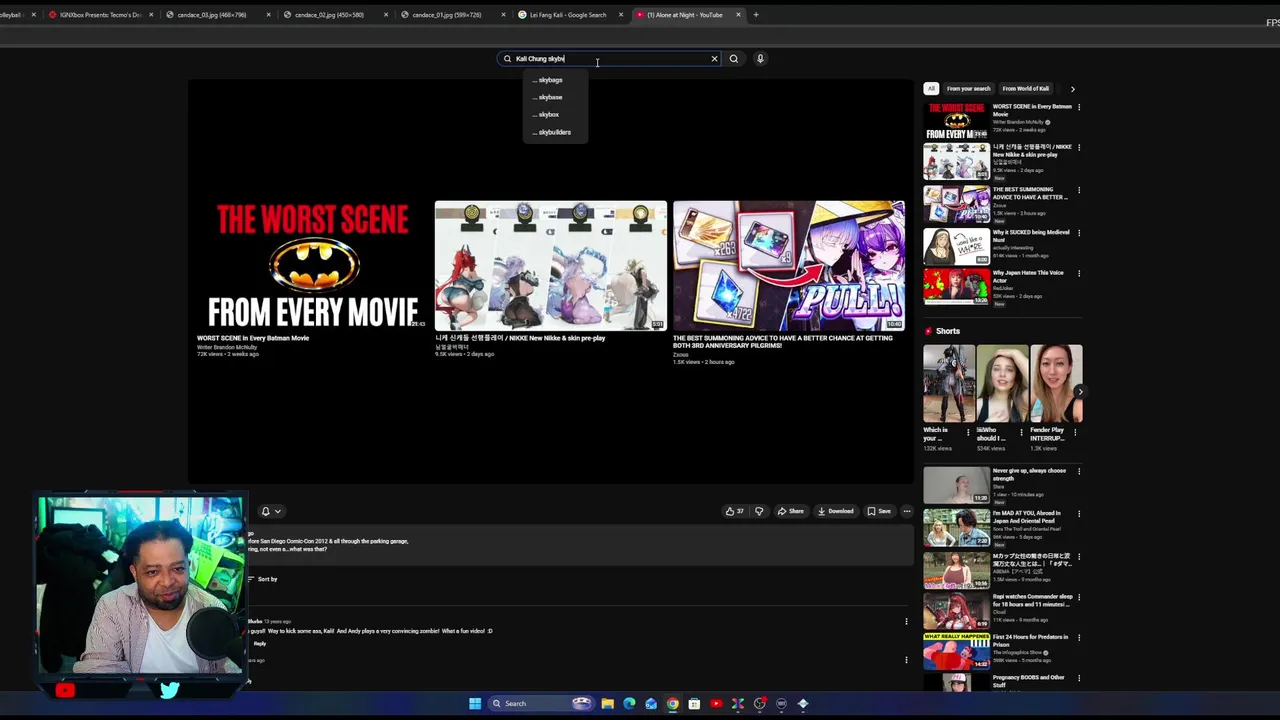The width and height of the screenshot is (1280, 720).
Task: Open options for I'm MAD AT YOU video
Action: (1078, 514)
